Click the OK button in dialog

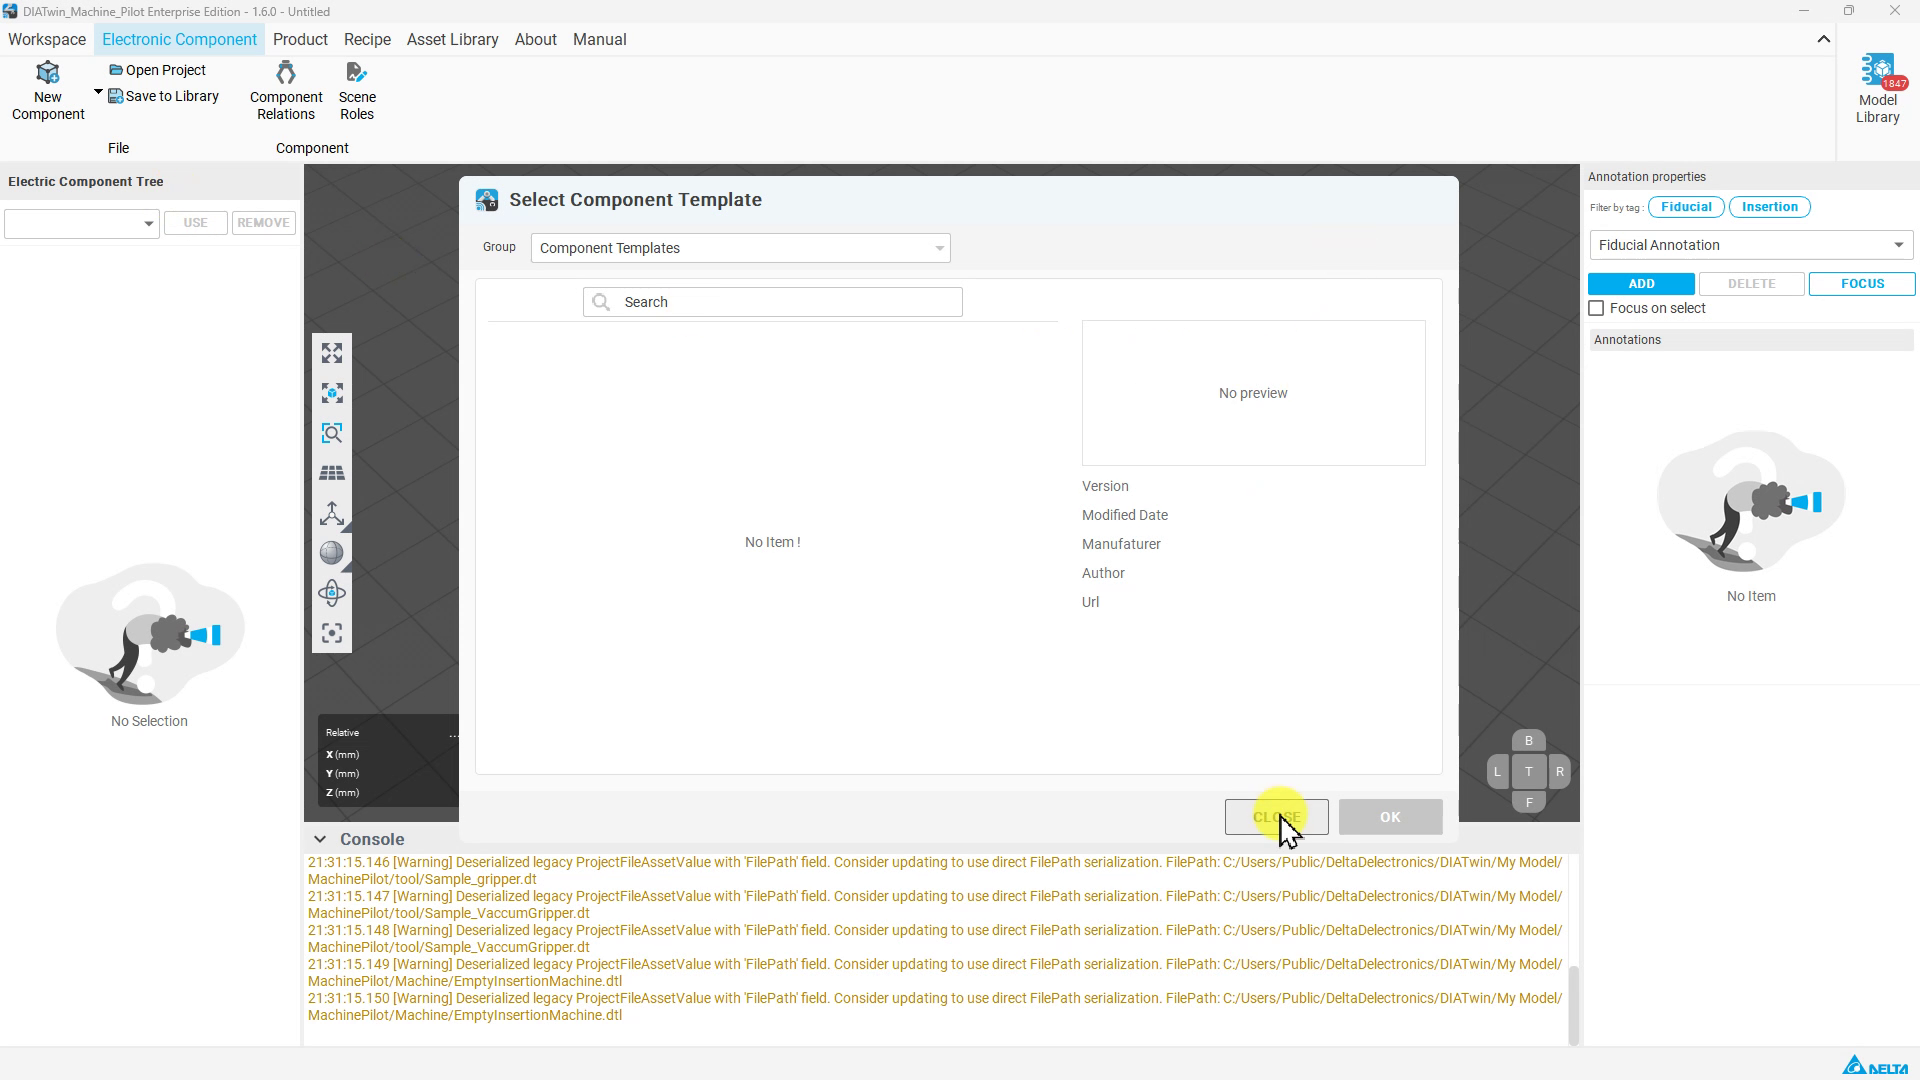point(1390,817)
